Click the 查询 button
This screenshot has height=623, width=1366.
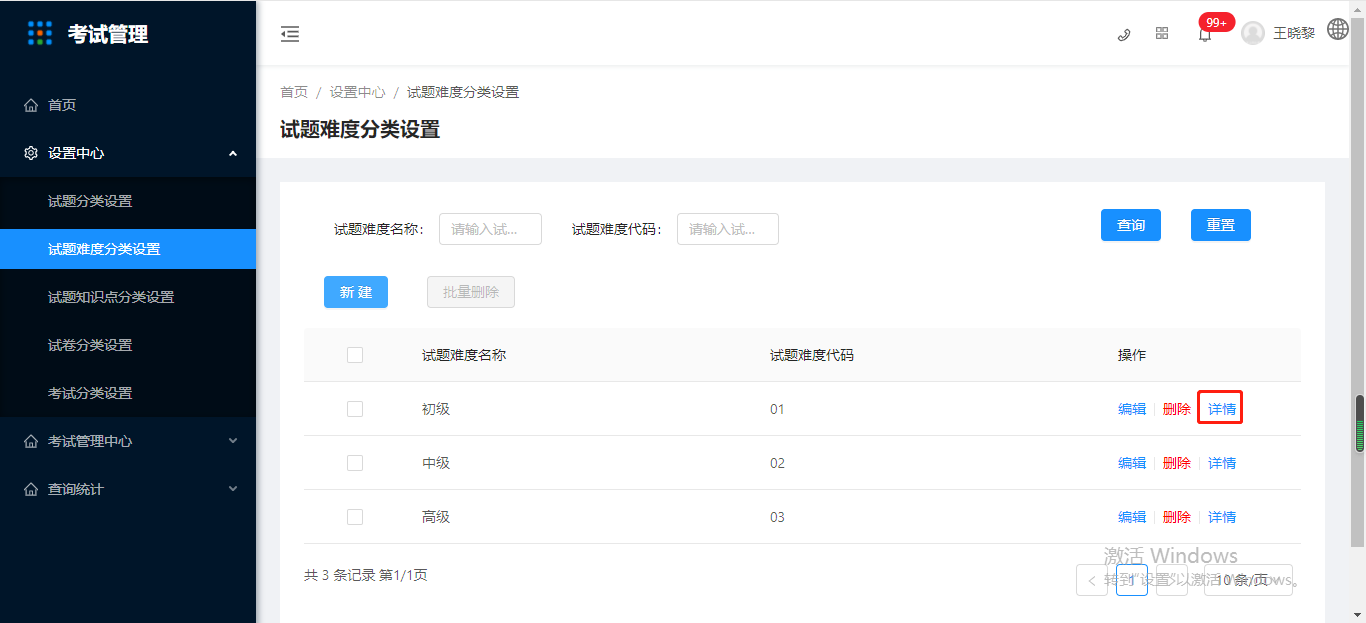1131,225
